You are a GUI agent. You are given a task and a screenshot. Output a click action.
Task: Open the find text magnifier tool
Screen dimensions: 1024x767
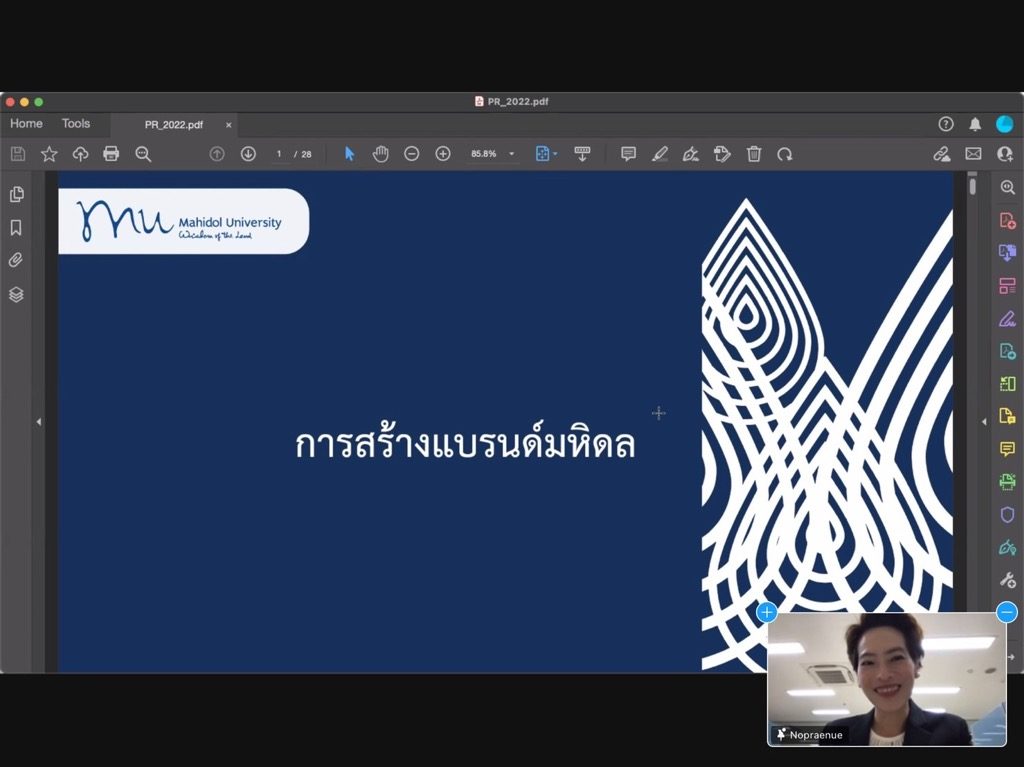[143, 154]
